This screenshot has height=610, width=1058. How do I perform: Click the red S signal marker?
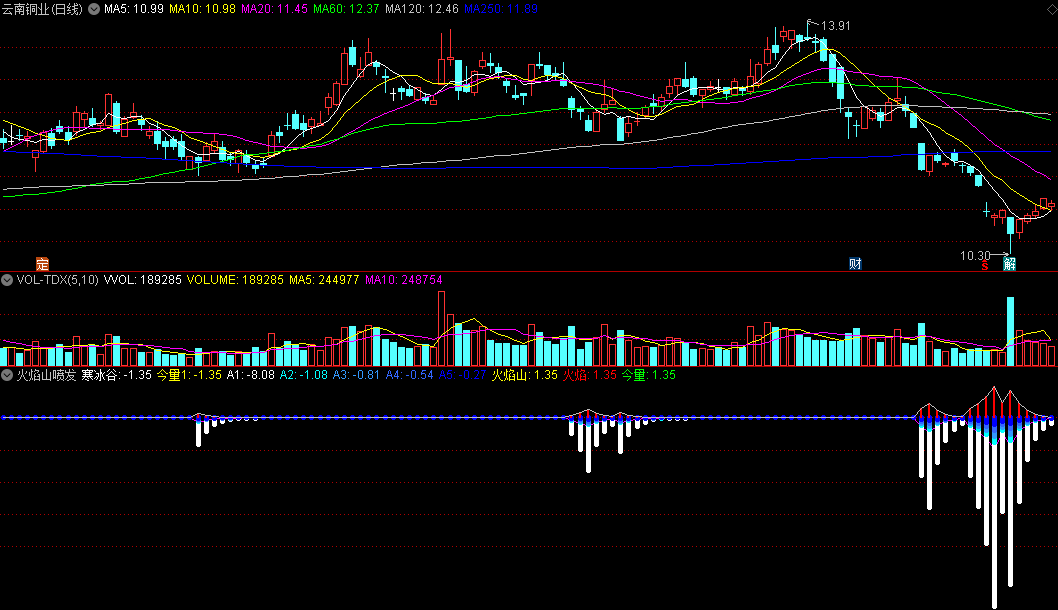click(x=985, y=266)
